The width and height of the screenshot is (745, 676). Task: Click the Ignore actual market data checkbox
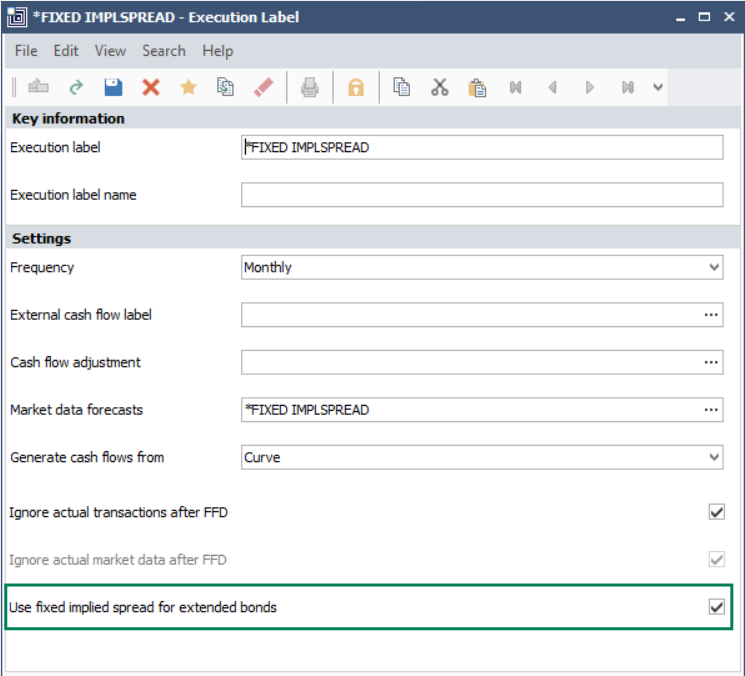click(716, 560)
